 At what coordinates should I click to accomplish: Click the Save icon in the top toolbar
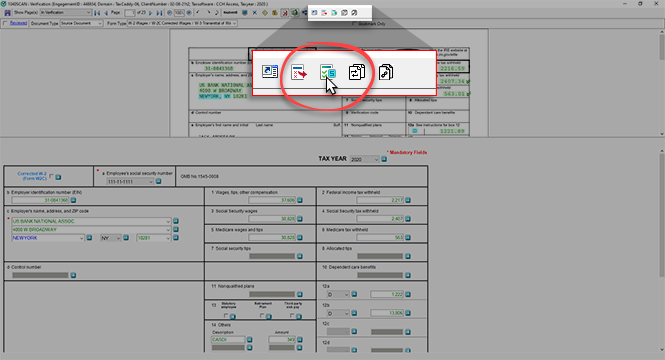[x=8, y=13]
